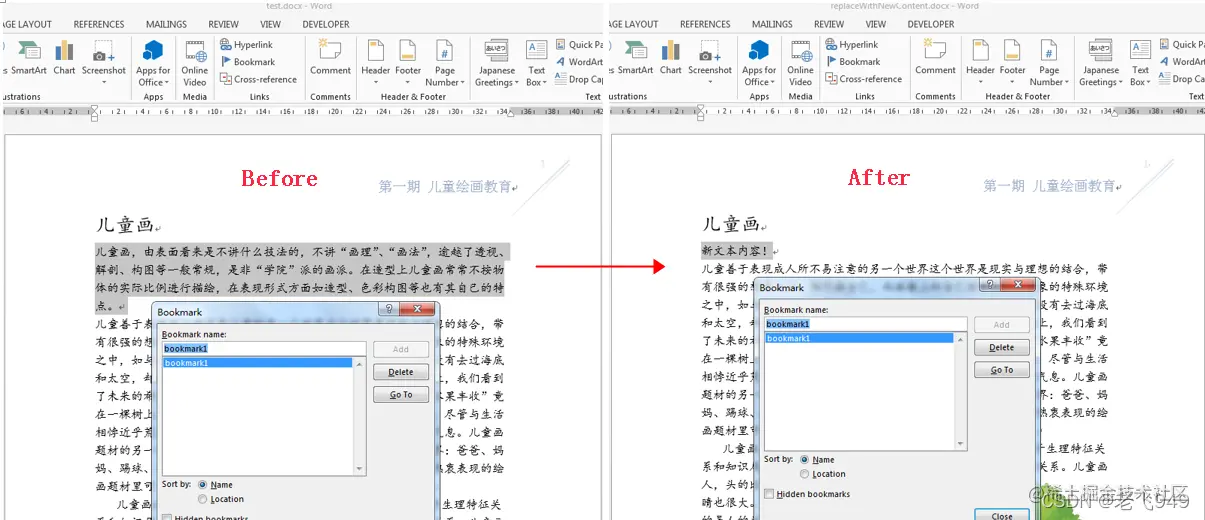Expand the Header dropdown in the replaceWithNewContent.docx ribbon
The width and height of the screenshot is (1205, 520).
[x=980, y=83]
